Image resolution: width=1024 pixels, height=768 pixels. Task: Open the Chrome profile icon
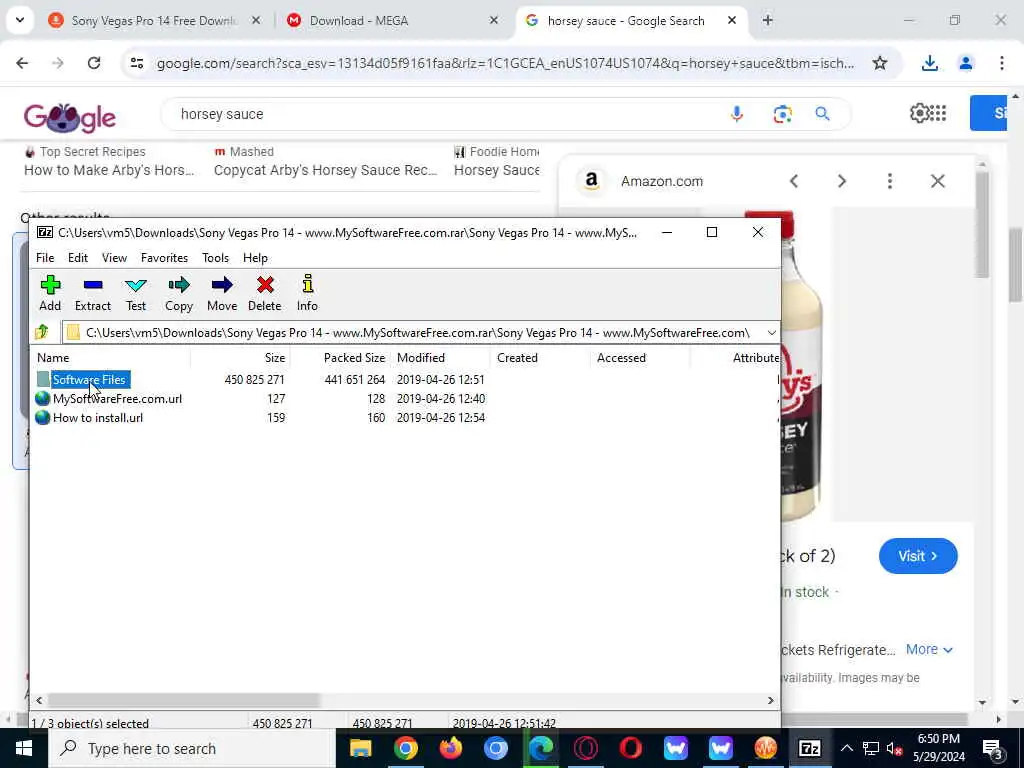coord(965,63)
